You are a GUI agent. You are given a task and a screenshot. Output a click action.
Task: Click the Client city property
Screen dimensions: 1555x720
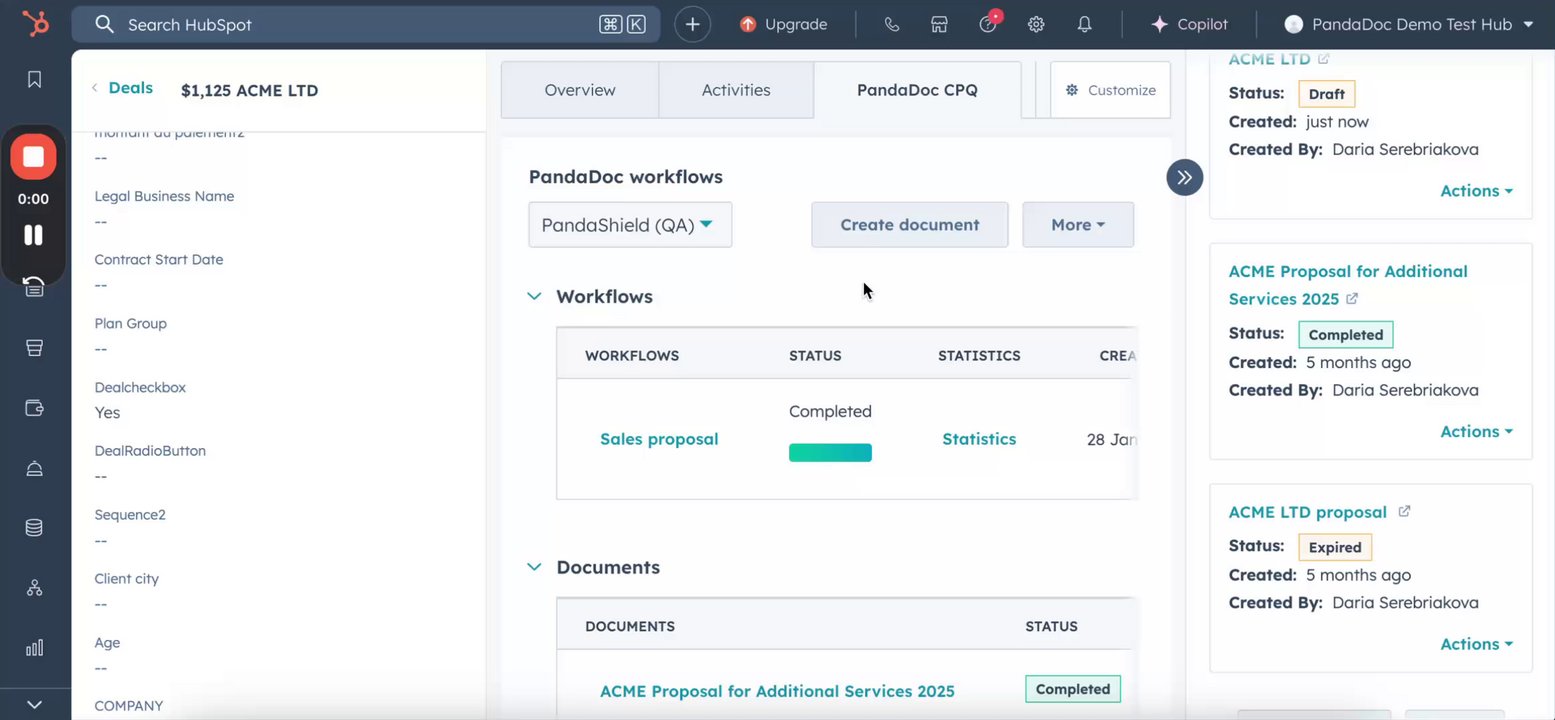(x=127, y=579)
